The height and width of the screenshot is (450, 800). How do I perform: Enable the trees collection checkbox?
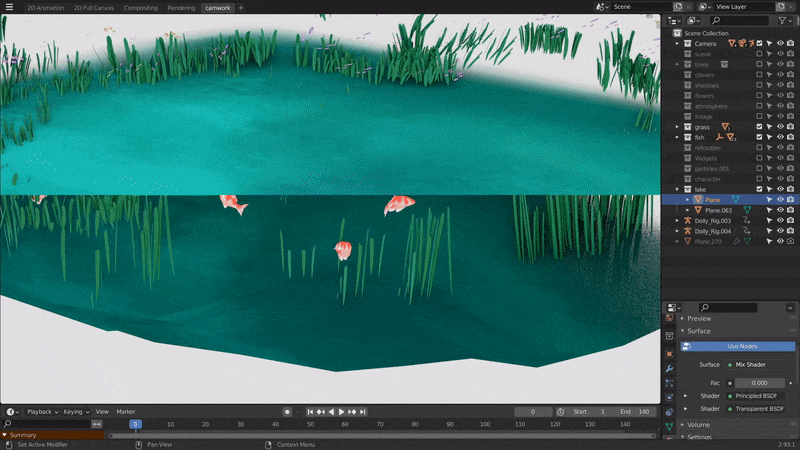[x=759, y=64]
